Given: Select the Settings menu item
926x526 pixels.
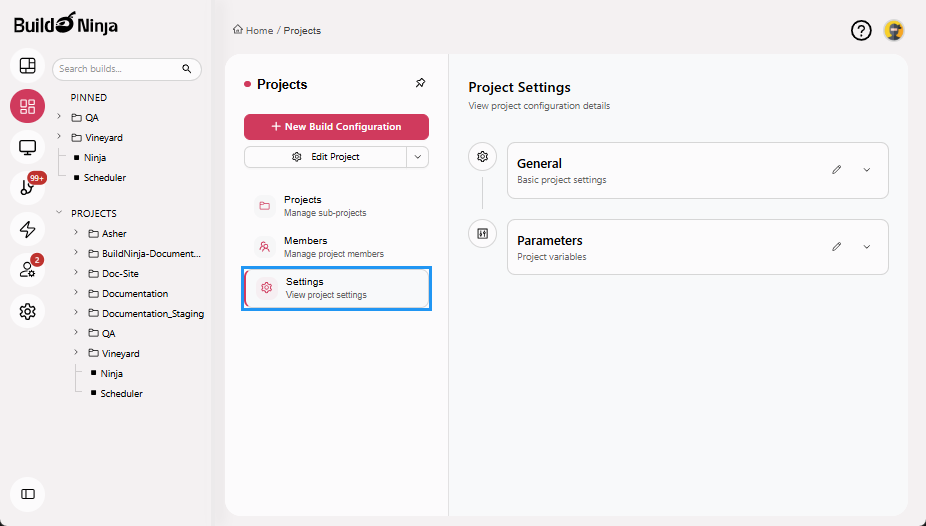Looking at the screenshot, I should (336, 288).
